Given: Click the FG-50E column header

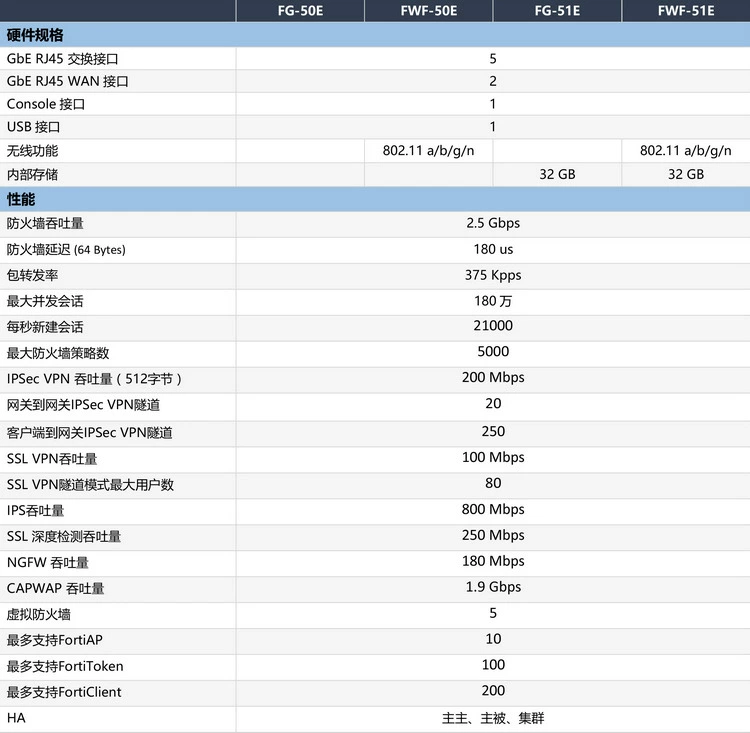Looking at the screenshot, I should [x=300, y=11].
